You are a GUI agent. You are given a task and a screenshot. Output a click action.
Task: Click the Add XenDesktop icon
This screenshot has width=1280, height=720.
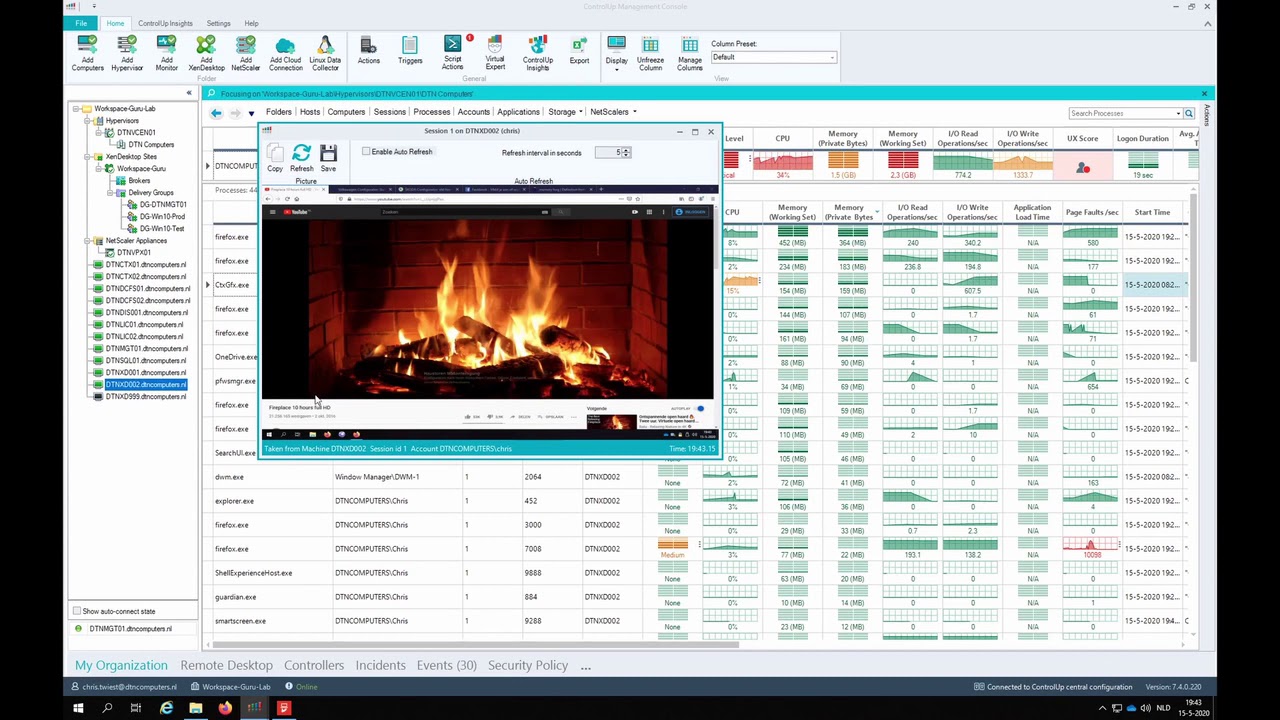point(206,53)
